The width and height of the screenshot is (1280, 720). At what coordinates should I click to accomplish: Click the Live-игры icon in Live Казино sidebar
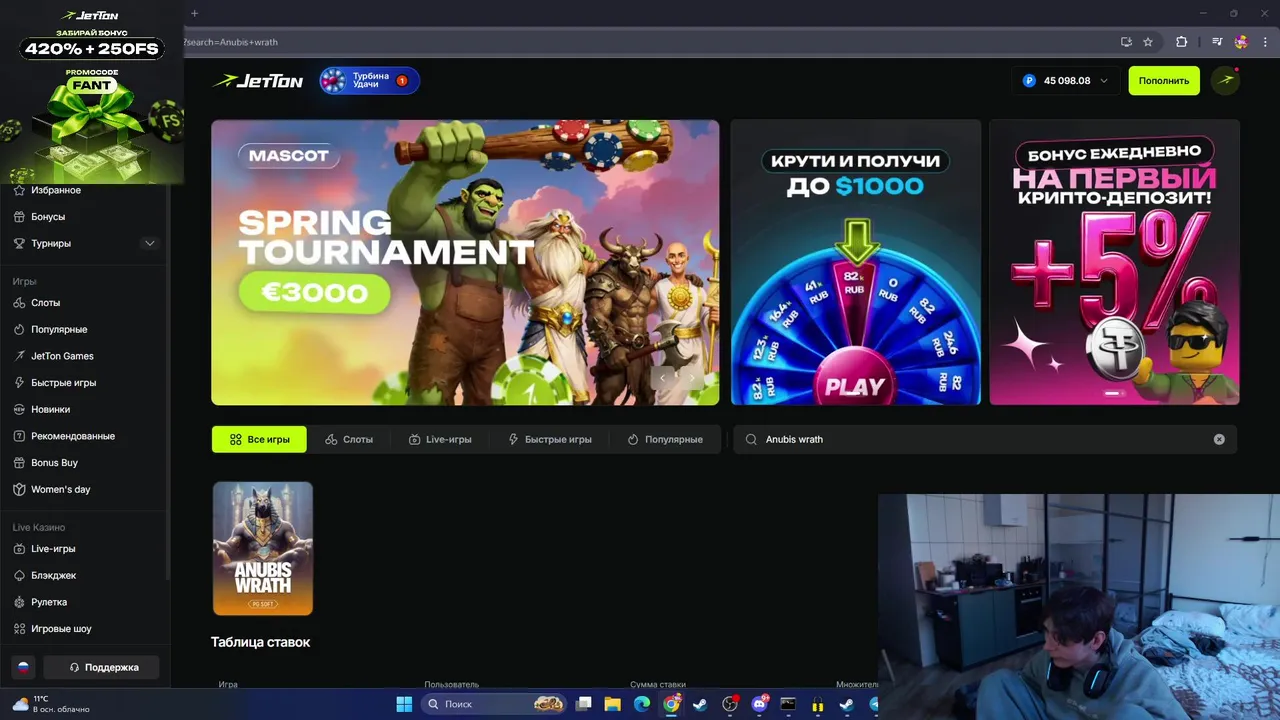coord(19,549)
